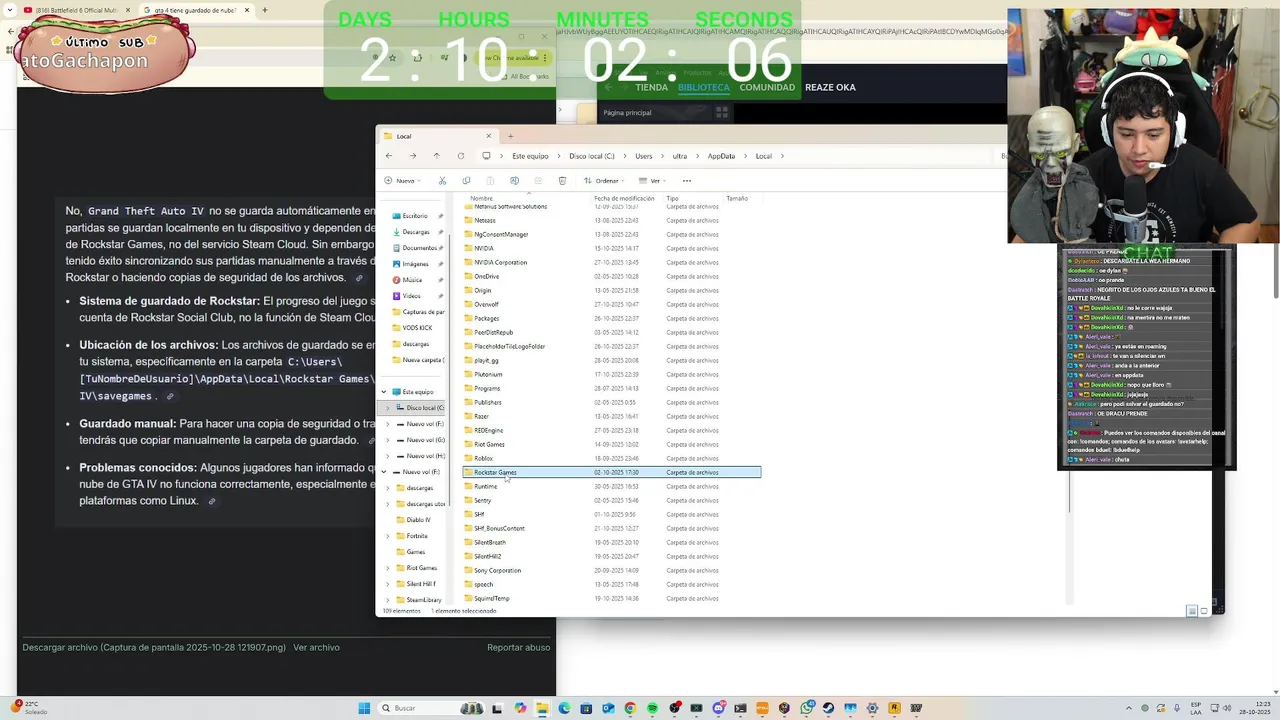Viewport: 1280px width, 720px height.
Task: Open the Nuevo dropdown in Explorer
Action: 402,181
